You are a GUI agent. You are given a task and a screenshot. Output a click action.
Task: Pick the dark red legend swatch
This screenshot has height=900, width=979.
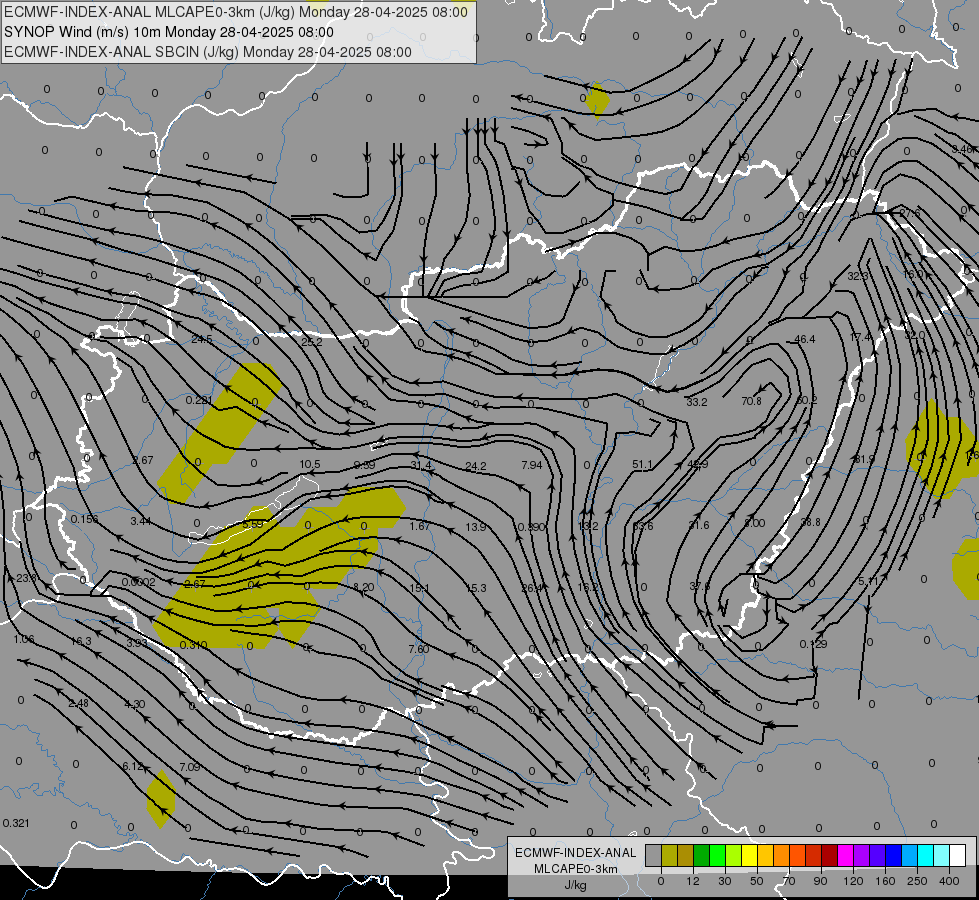(830, 855)
